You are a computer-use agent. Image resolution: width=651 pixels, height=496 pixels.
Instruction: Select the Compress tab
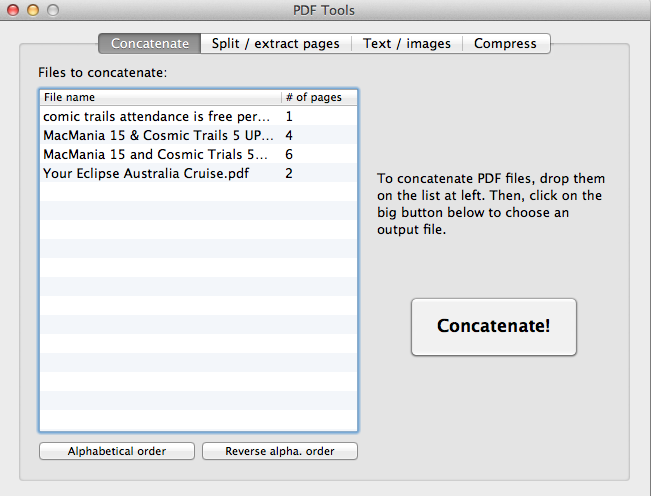click(505, 44)
